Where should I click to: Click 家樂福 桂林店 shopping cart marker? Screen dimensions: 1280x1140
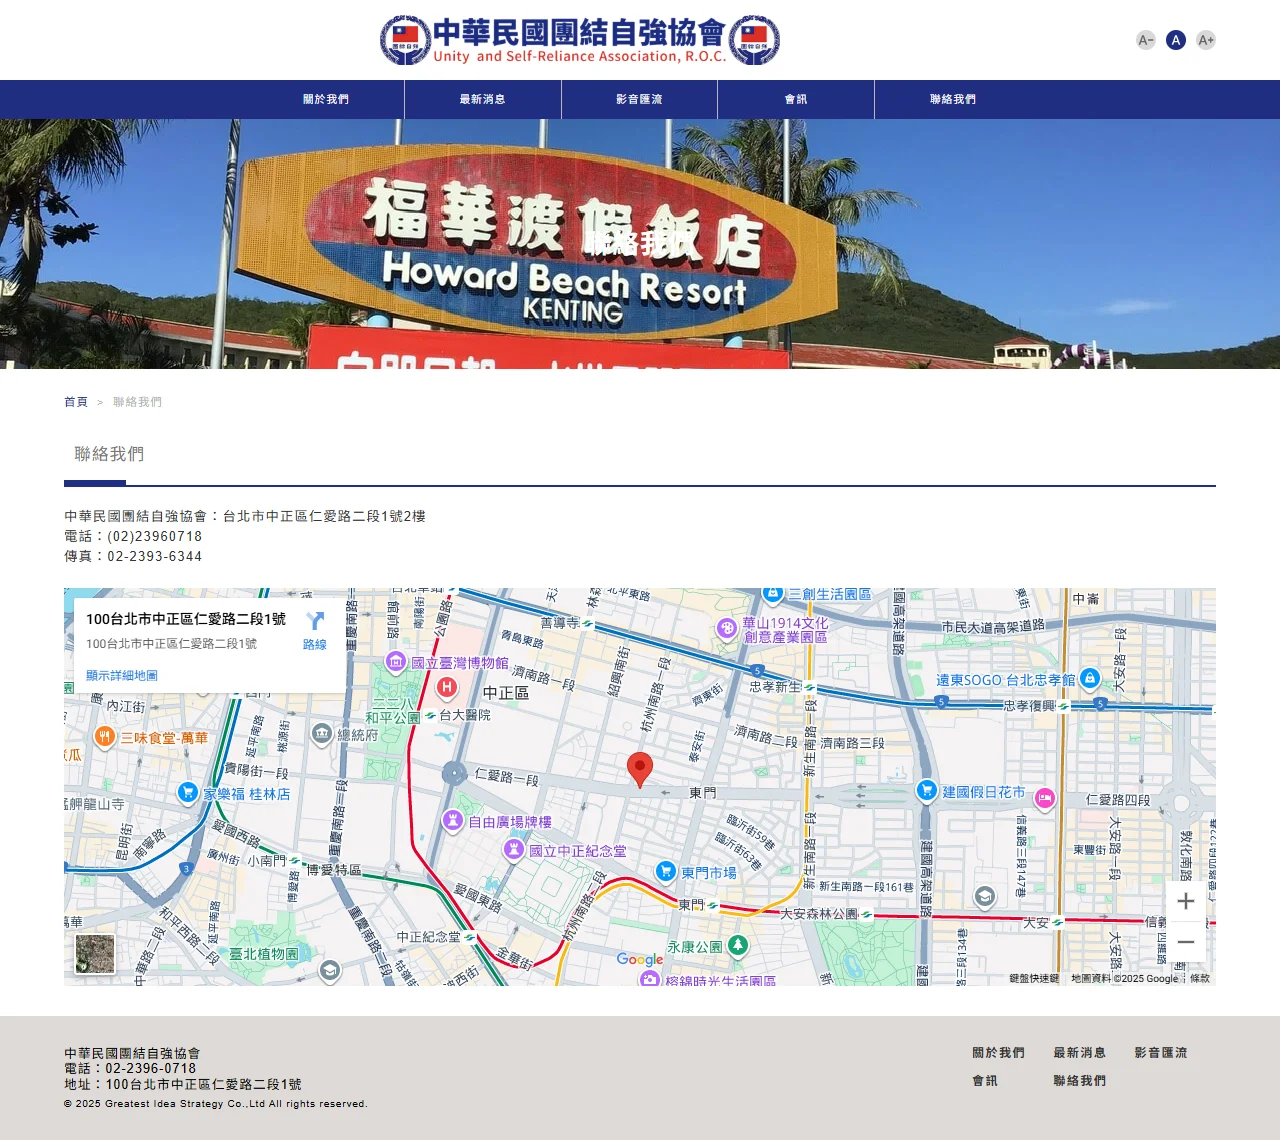tap(188, 793)
